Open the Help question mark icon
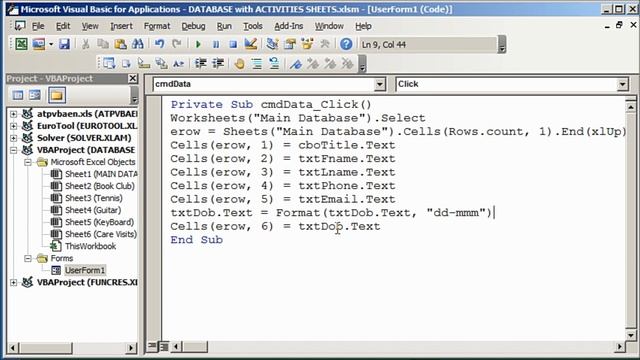This screenshot has width=640, height=360. [346, 44]
